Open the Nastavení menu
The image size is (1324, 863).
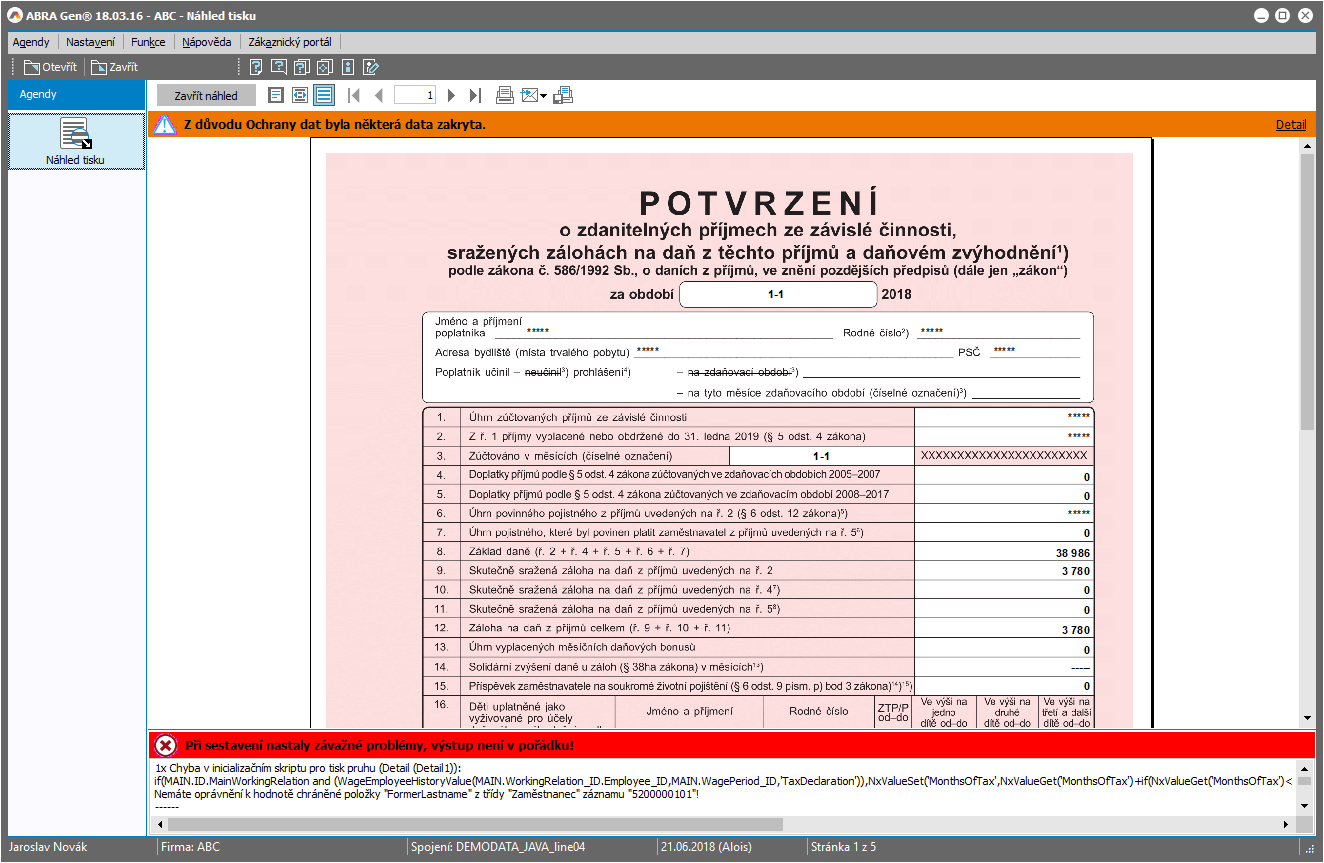[x=90, y=42]
